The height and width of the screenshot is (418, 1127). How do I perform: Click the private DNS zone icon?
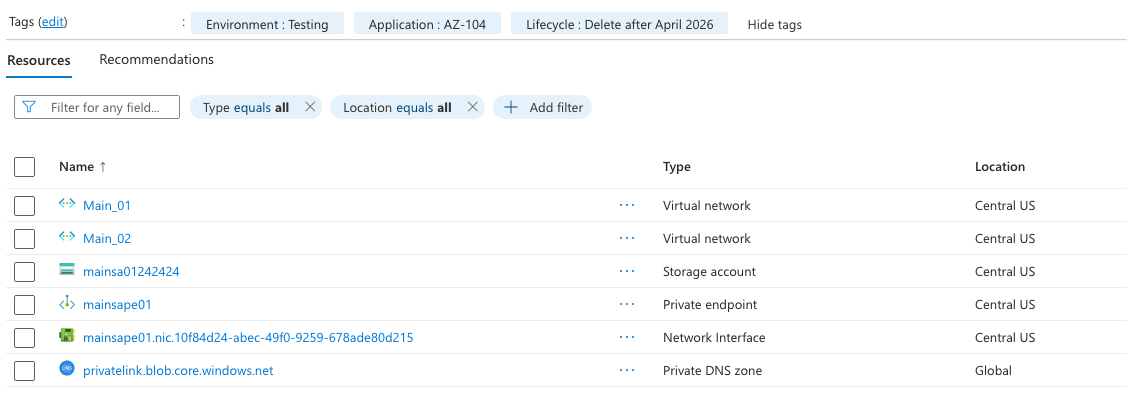[67, 370]
